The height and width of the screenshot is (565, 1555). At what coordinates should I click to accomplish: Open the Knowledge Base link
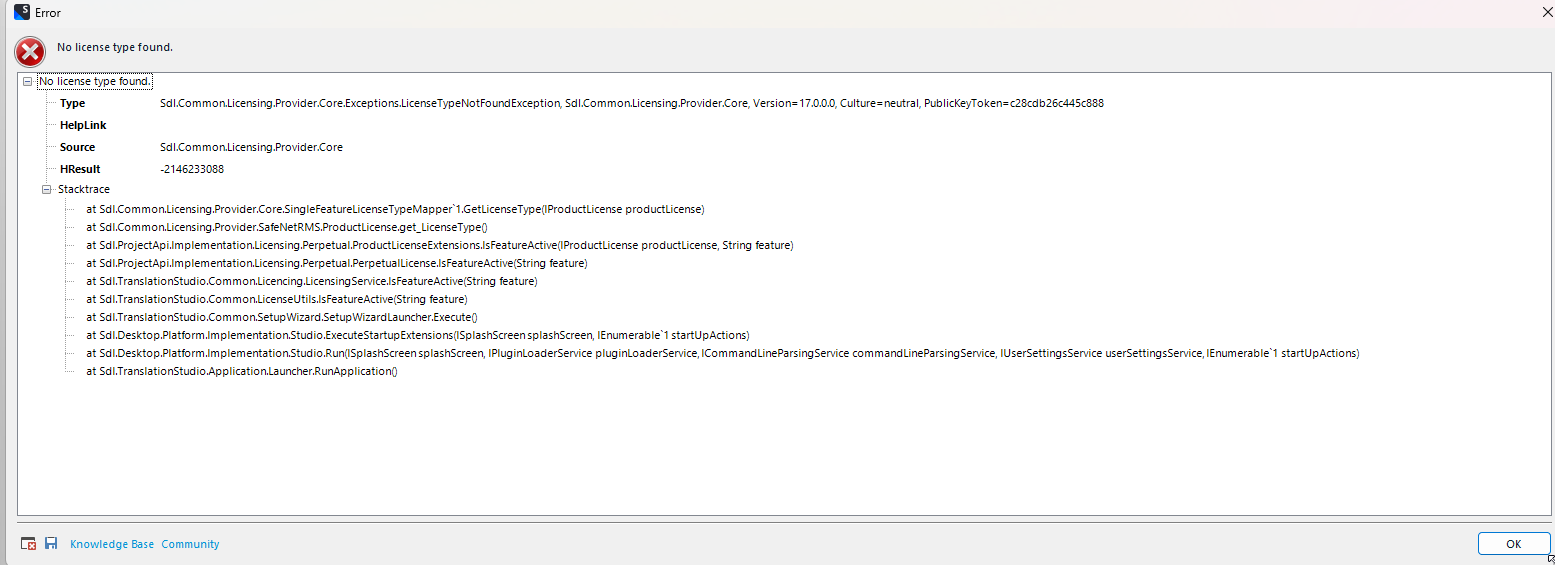pos(112,544)
